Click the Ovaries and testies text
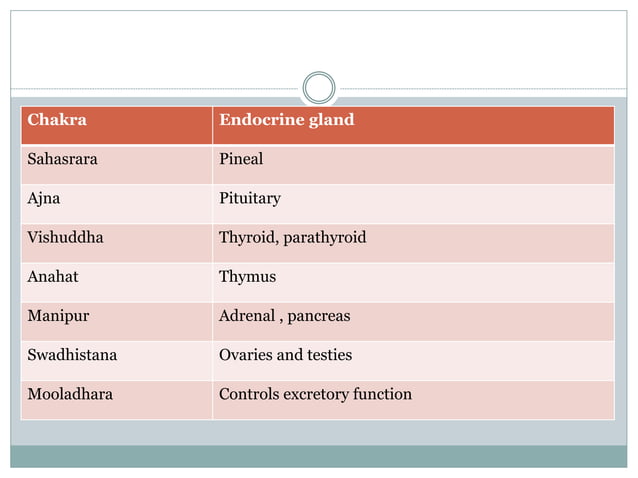Screen dimensions: 638x478 click(x=285, y=355)
